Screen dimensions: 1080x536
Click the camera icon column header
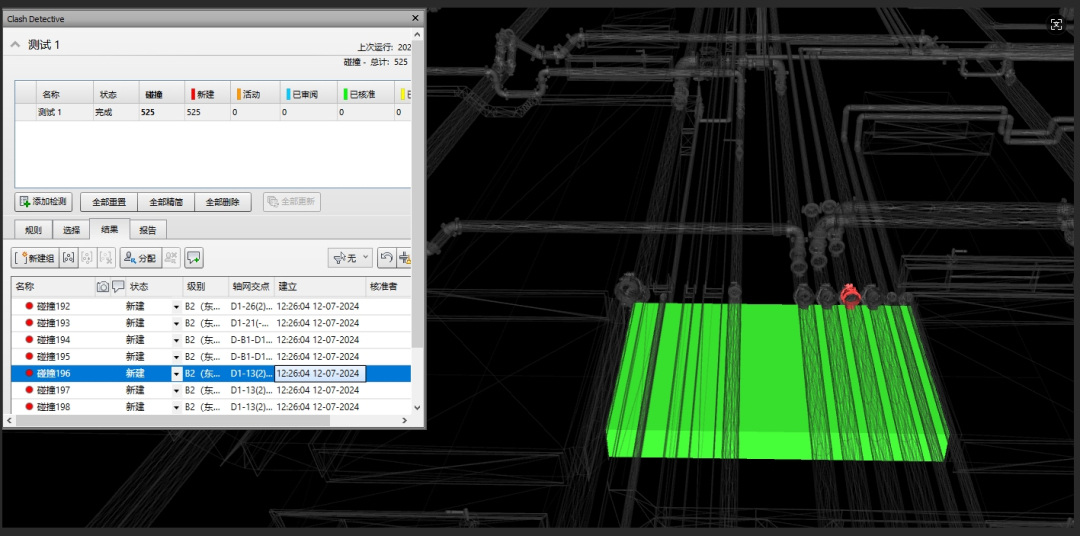coord(103,287)
